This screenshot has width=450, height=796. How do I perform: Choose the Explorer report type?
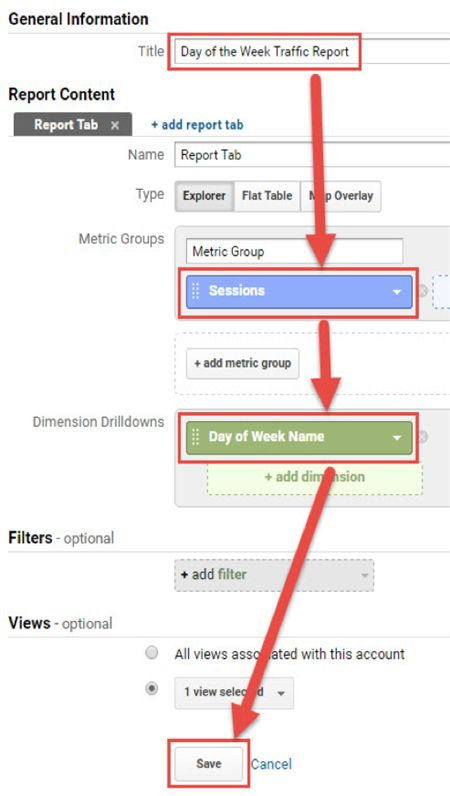click(205, 196)
